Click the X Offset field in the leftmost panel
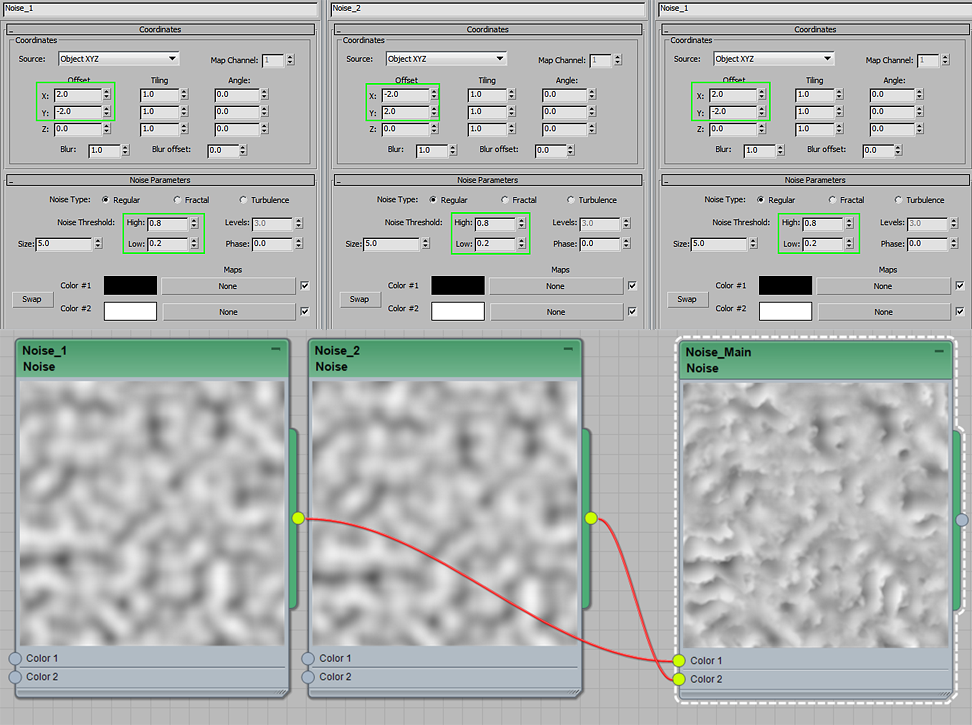Screen dimensions: 972x725 click(x=69, y=94)
